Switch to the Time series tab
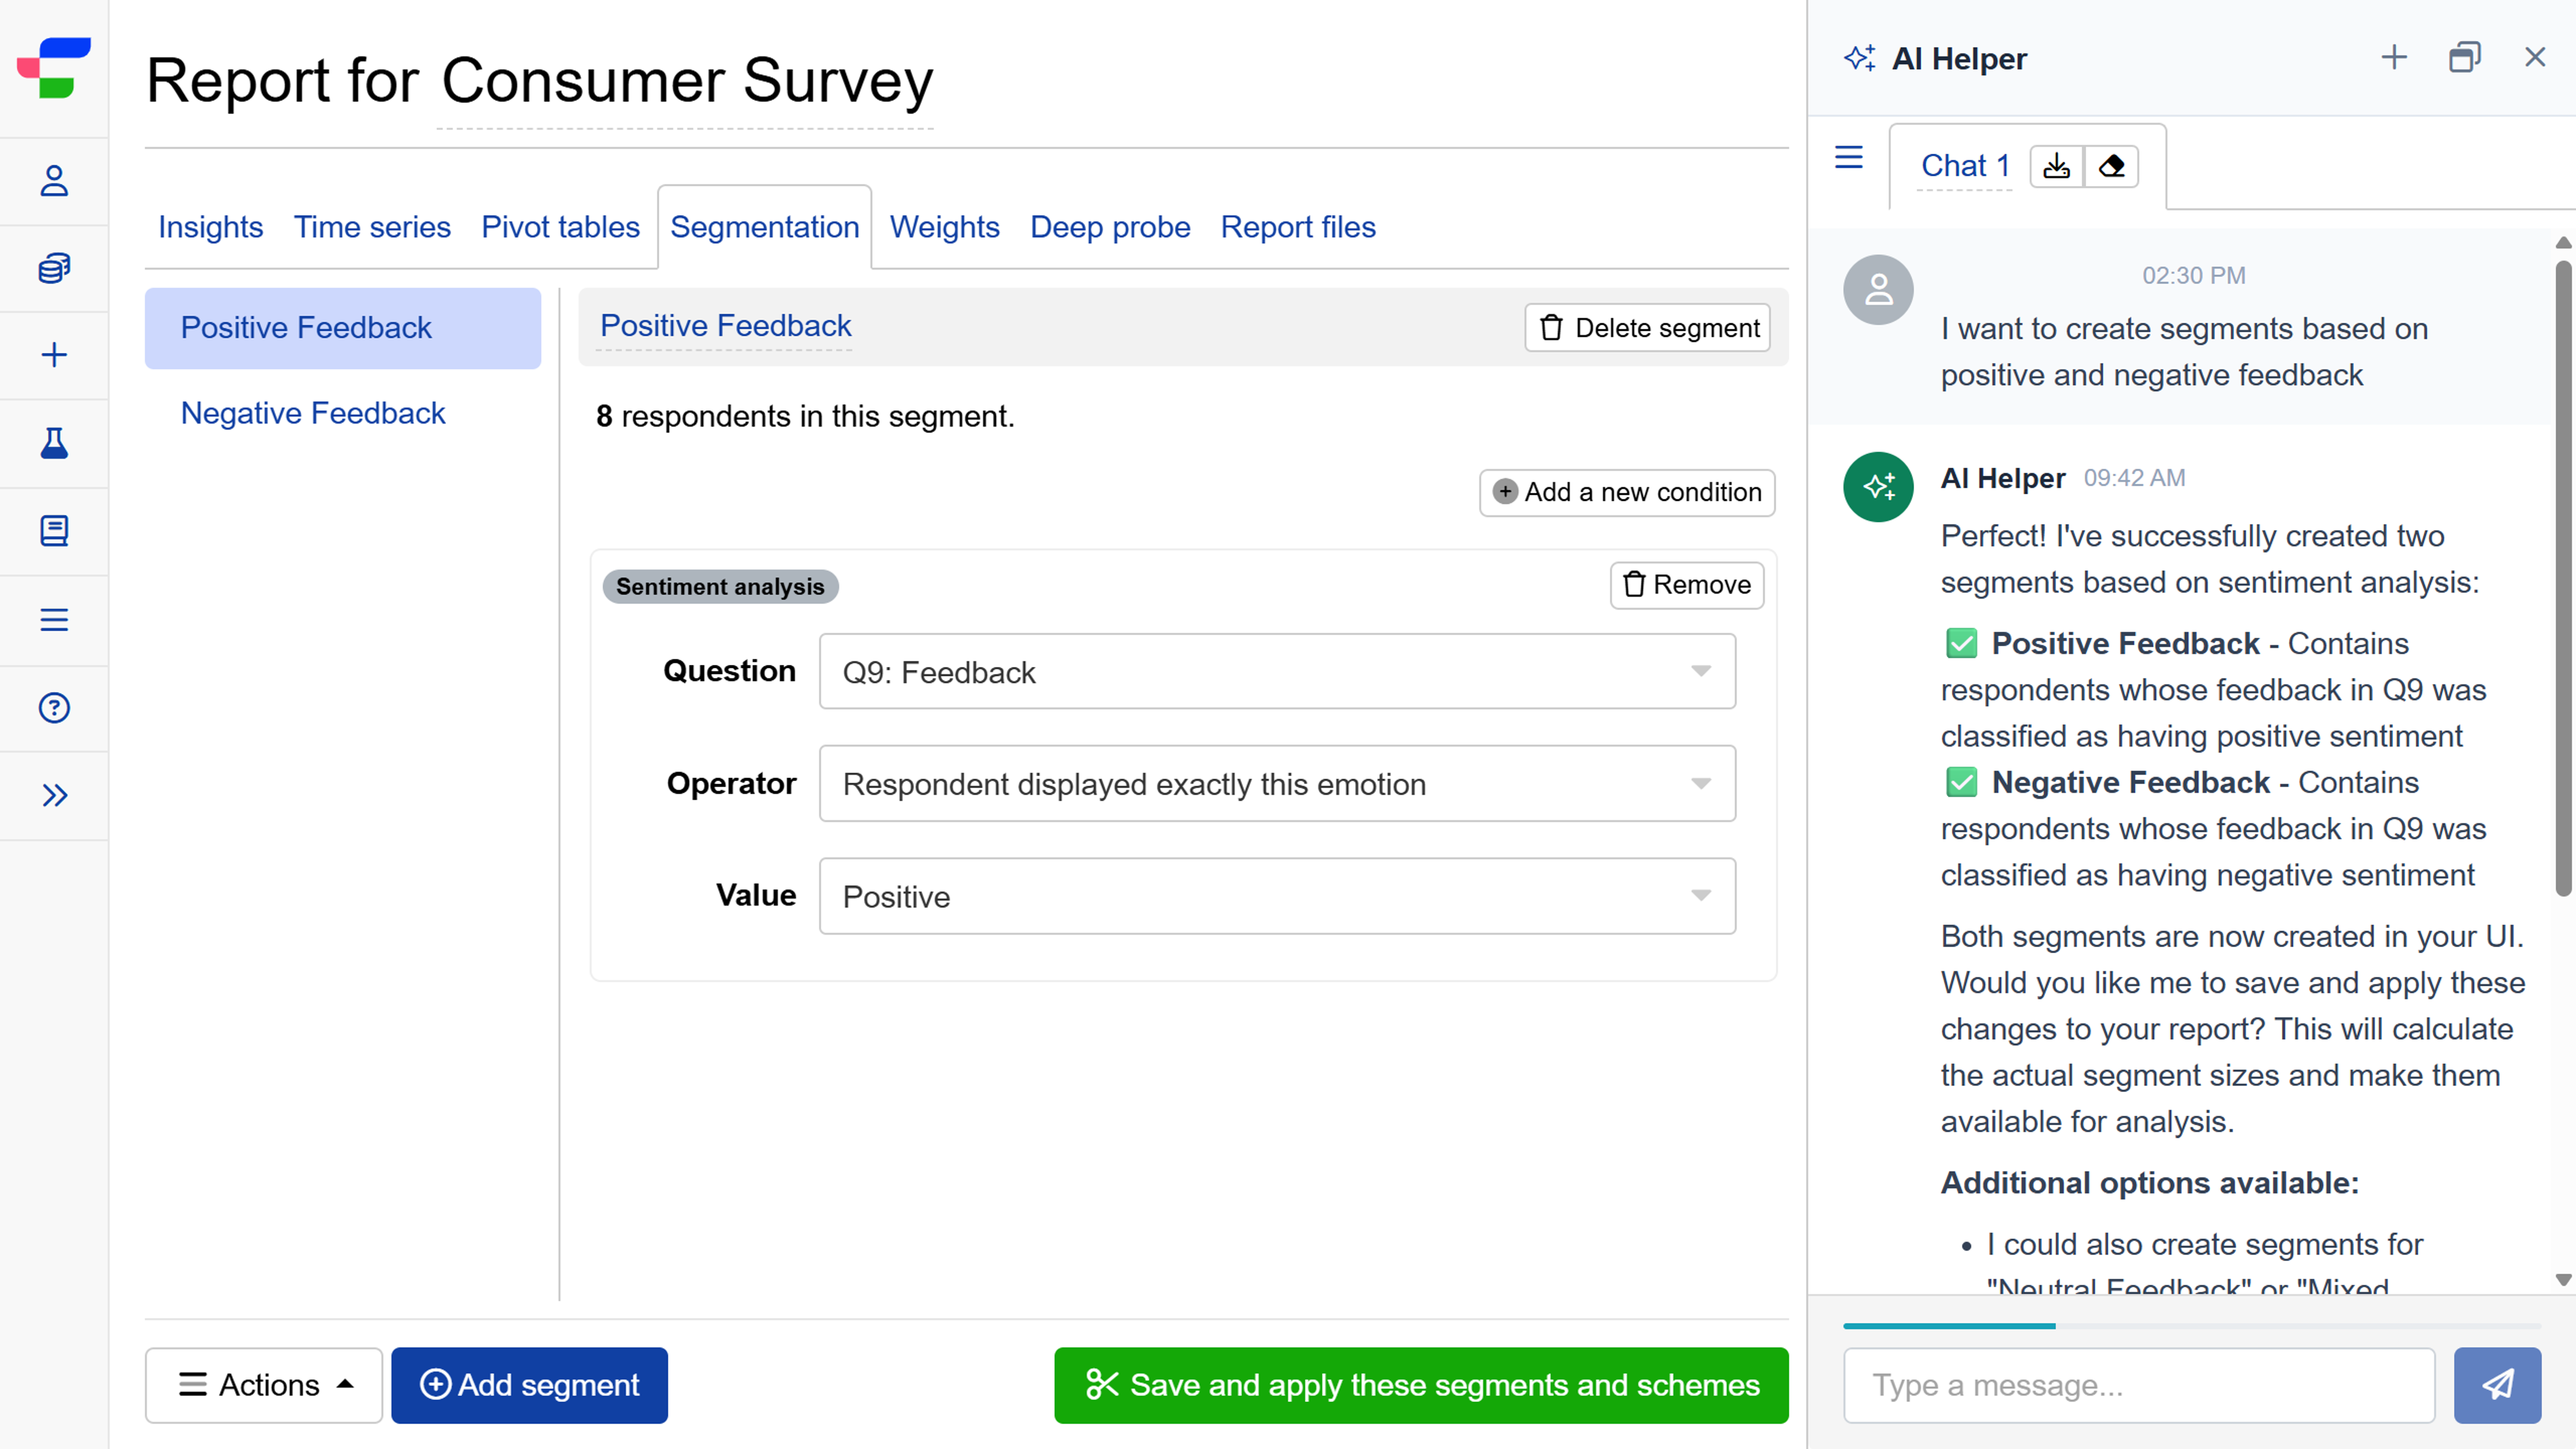Viewport: 2576px width, 1449px height. tap(372, 227)
